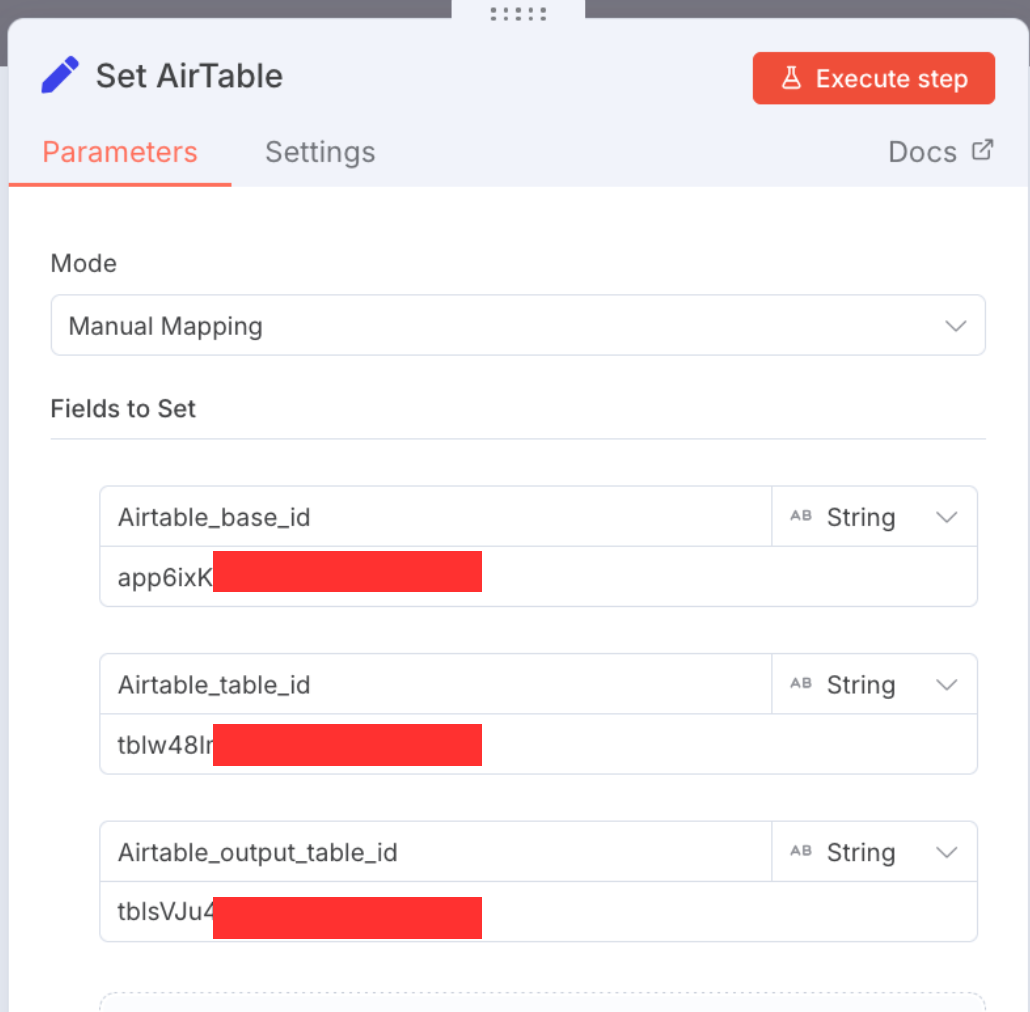The width and height of the screenshot is (1030, 1012).
Task: Click the pencil icon beside Set AirTable
Action: tap(60, 76)
